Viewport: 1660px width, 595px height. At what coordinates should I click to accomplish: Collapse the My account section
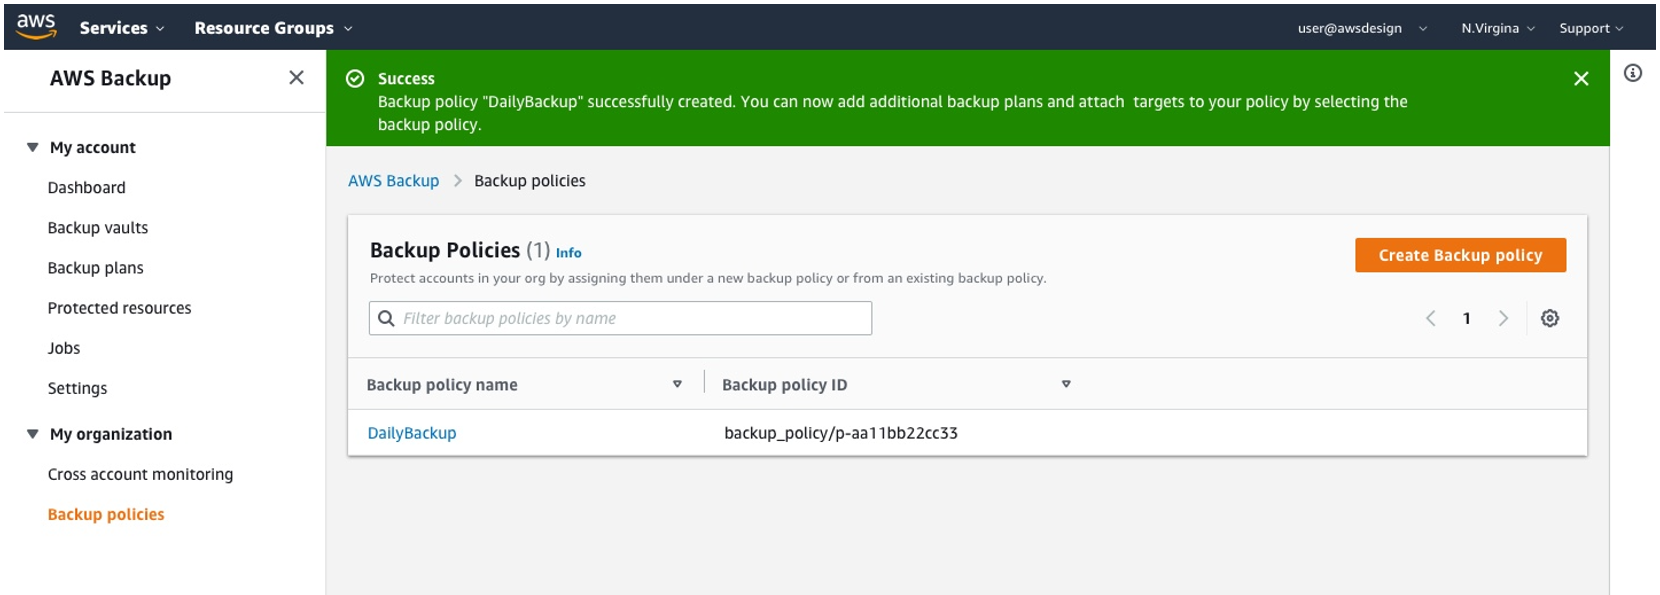click(x=33, y=147)
